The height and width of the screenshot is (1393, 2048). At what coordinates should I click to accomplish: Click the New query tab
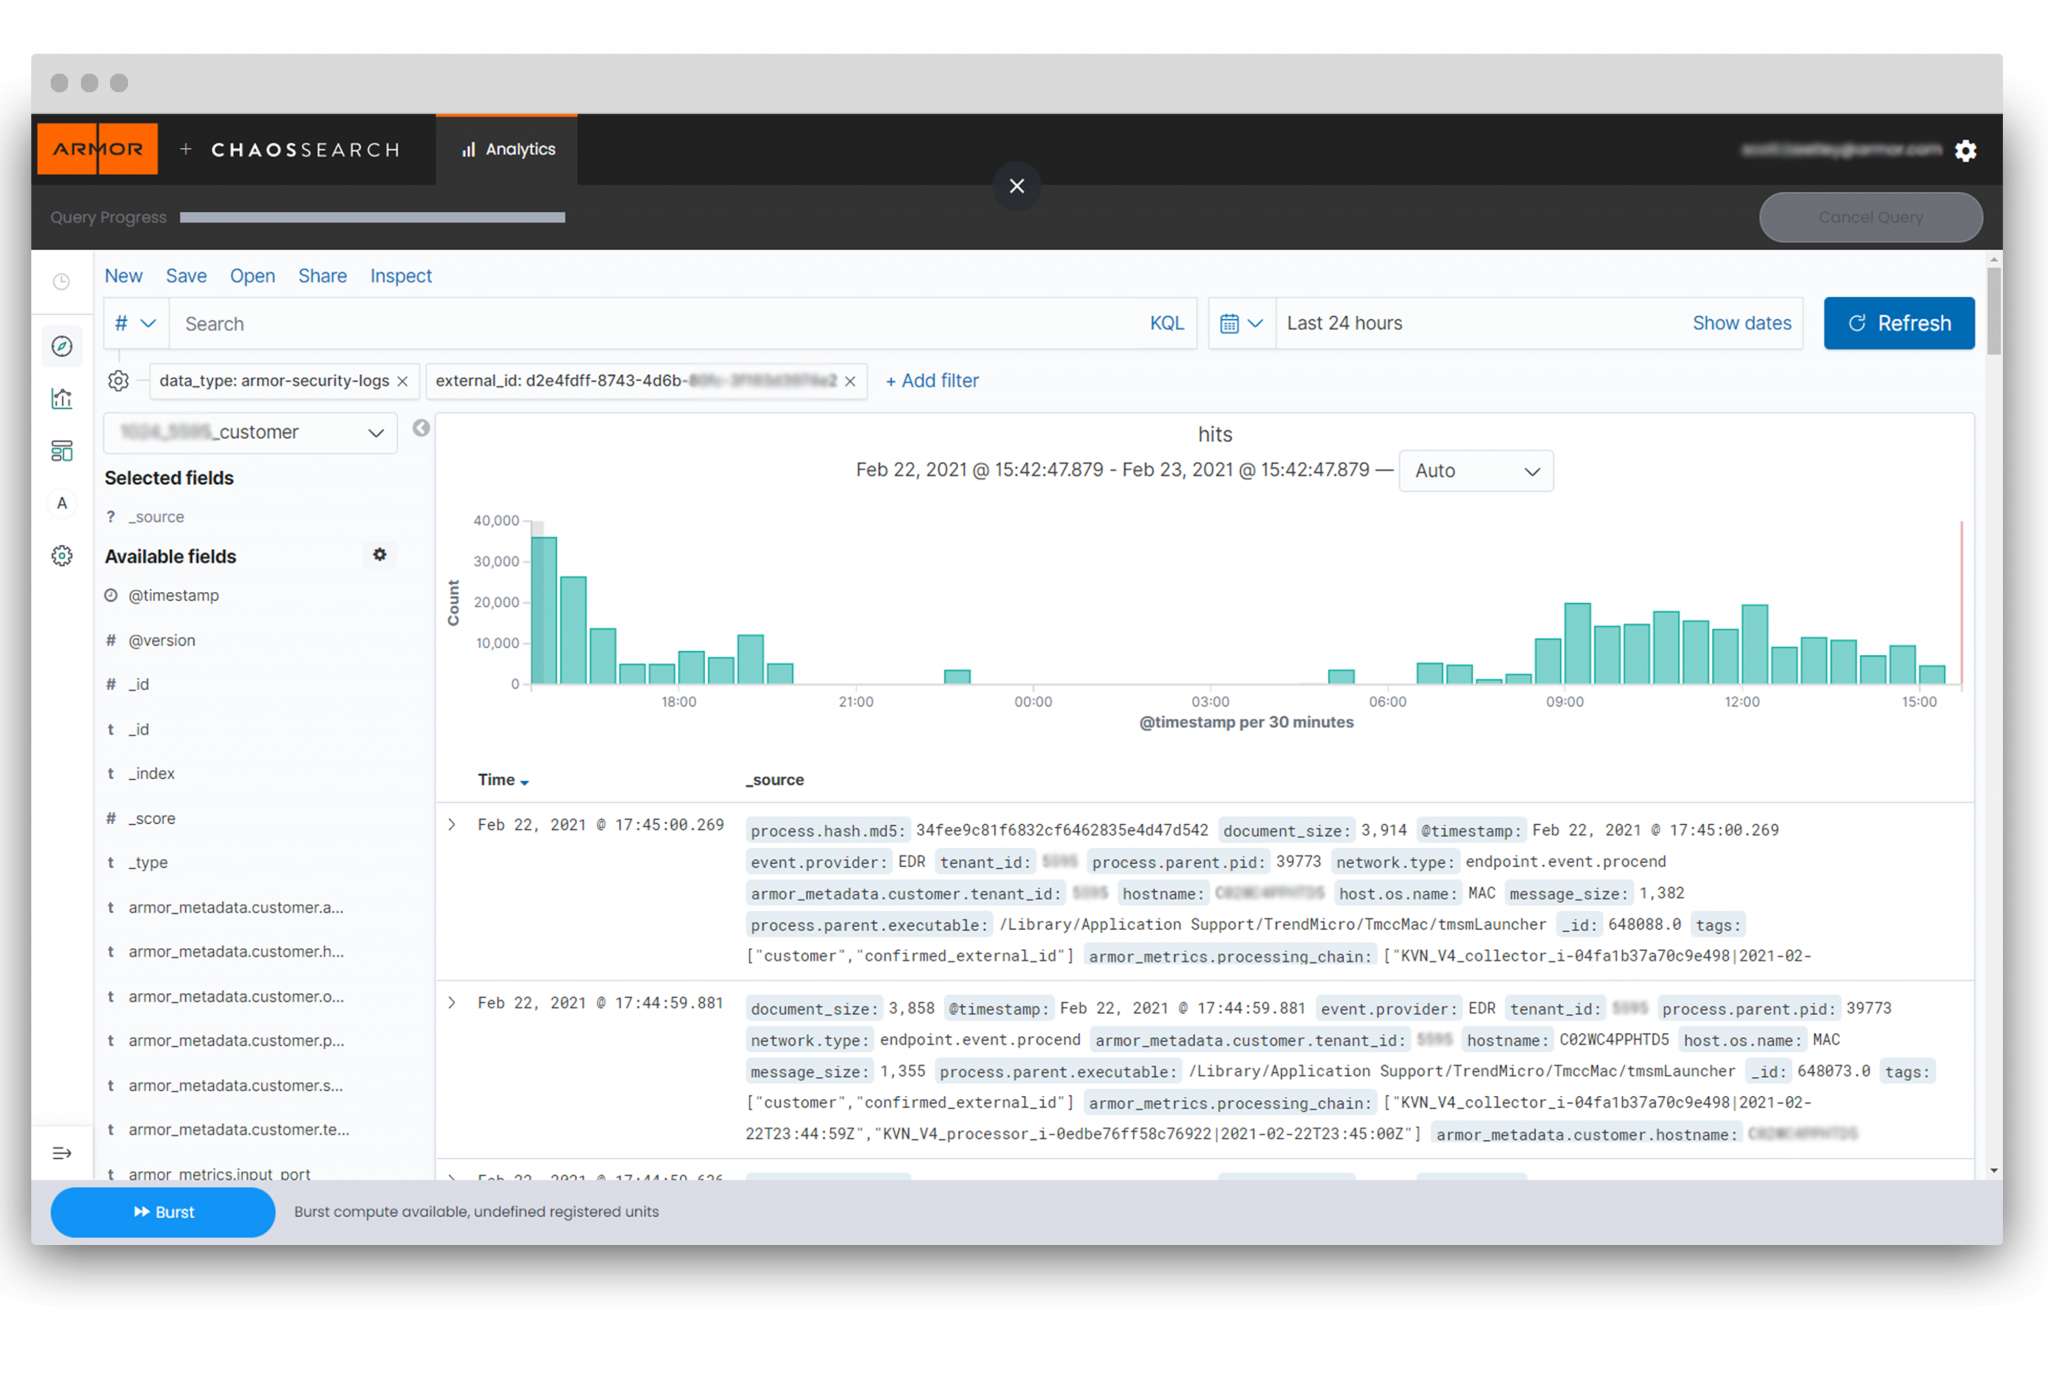124,275
